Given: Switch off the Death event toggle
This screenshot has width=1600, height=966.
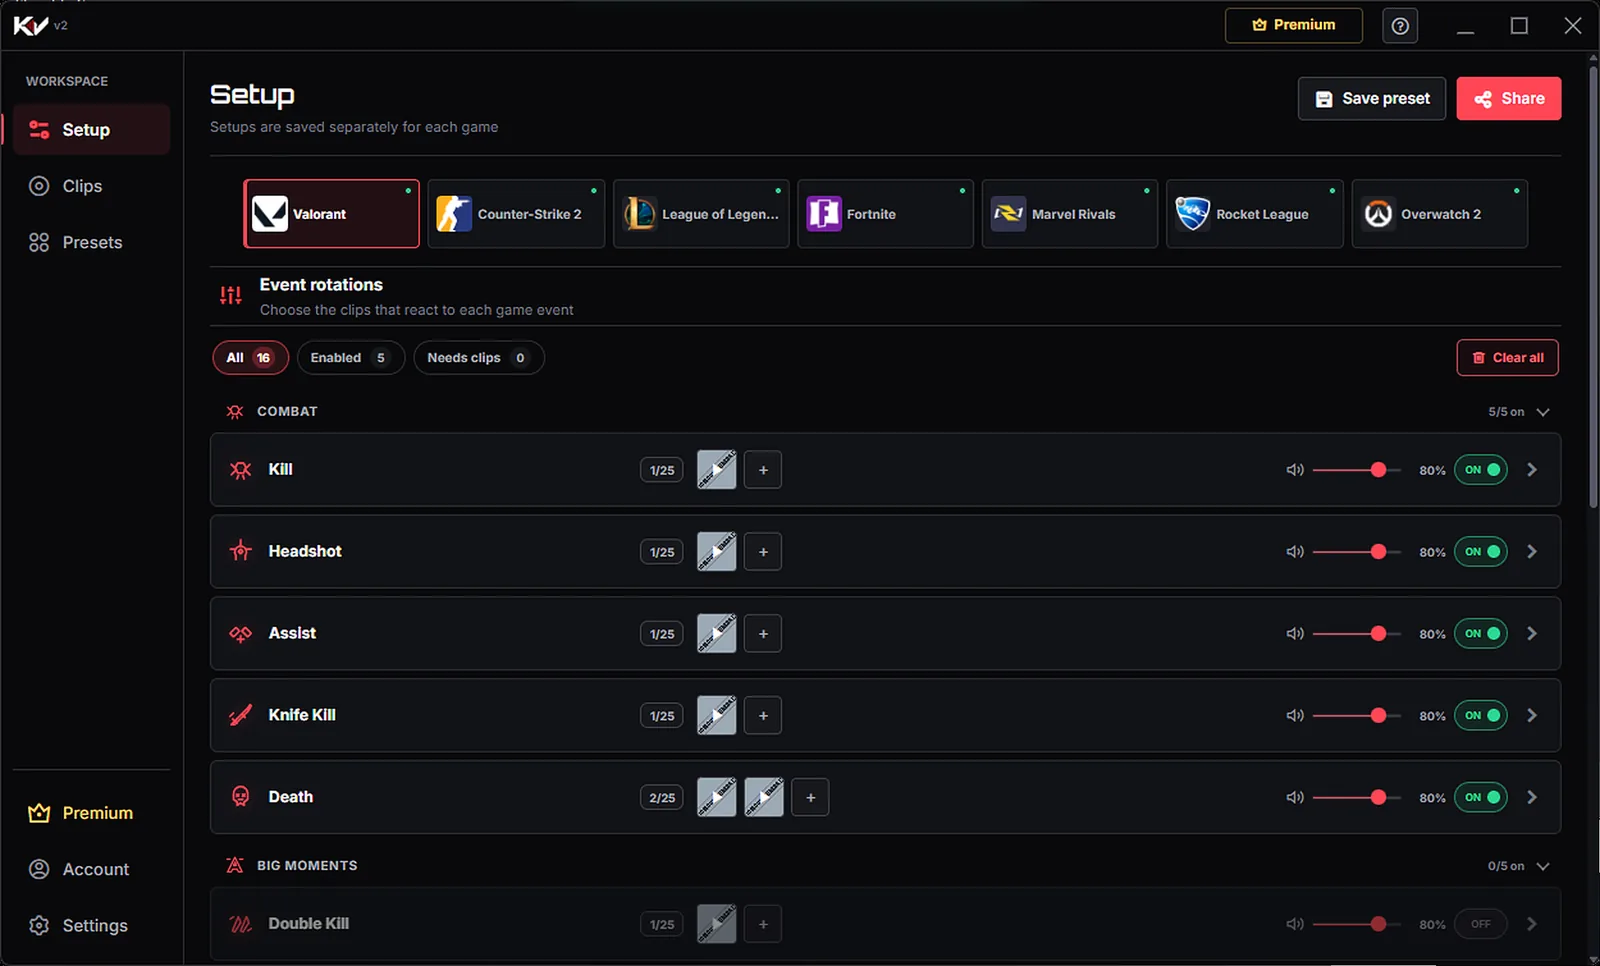Looking at the screenshot, I should coord(1481,798).
